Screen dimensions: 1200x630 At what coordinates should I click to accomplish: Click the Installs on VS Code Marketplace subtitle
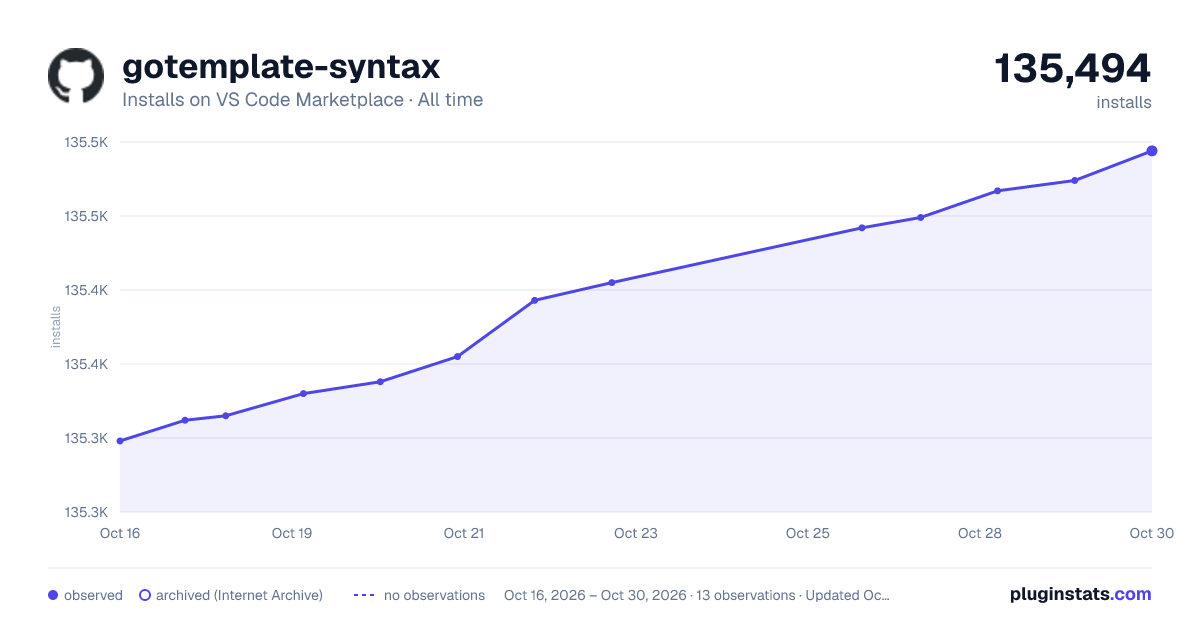click(302, 100)
